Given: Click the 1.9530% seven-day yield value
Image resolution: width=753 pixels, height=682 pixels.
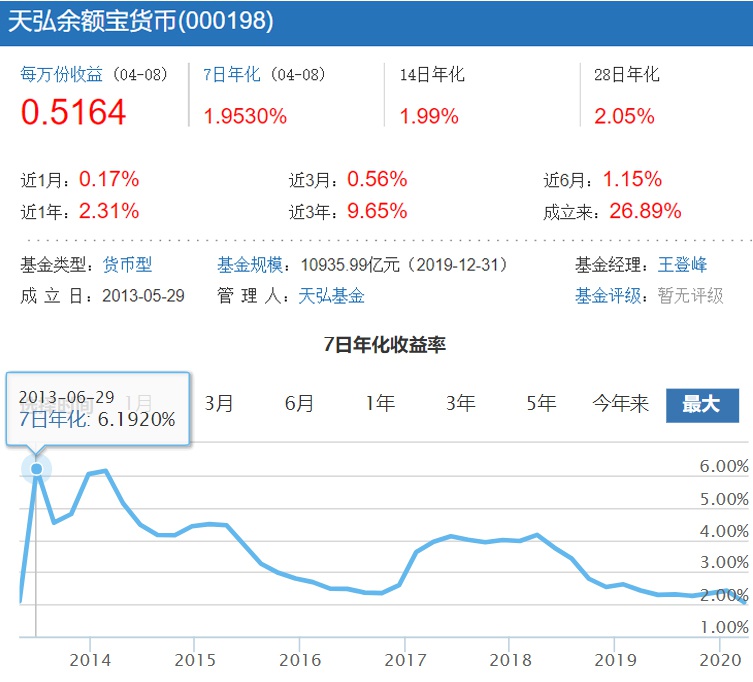Looking at the screenshot, I should (x=245, y=116).
